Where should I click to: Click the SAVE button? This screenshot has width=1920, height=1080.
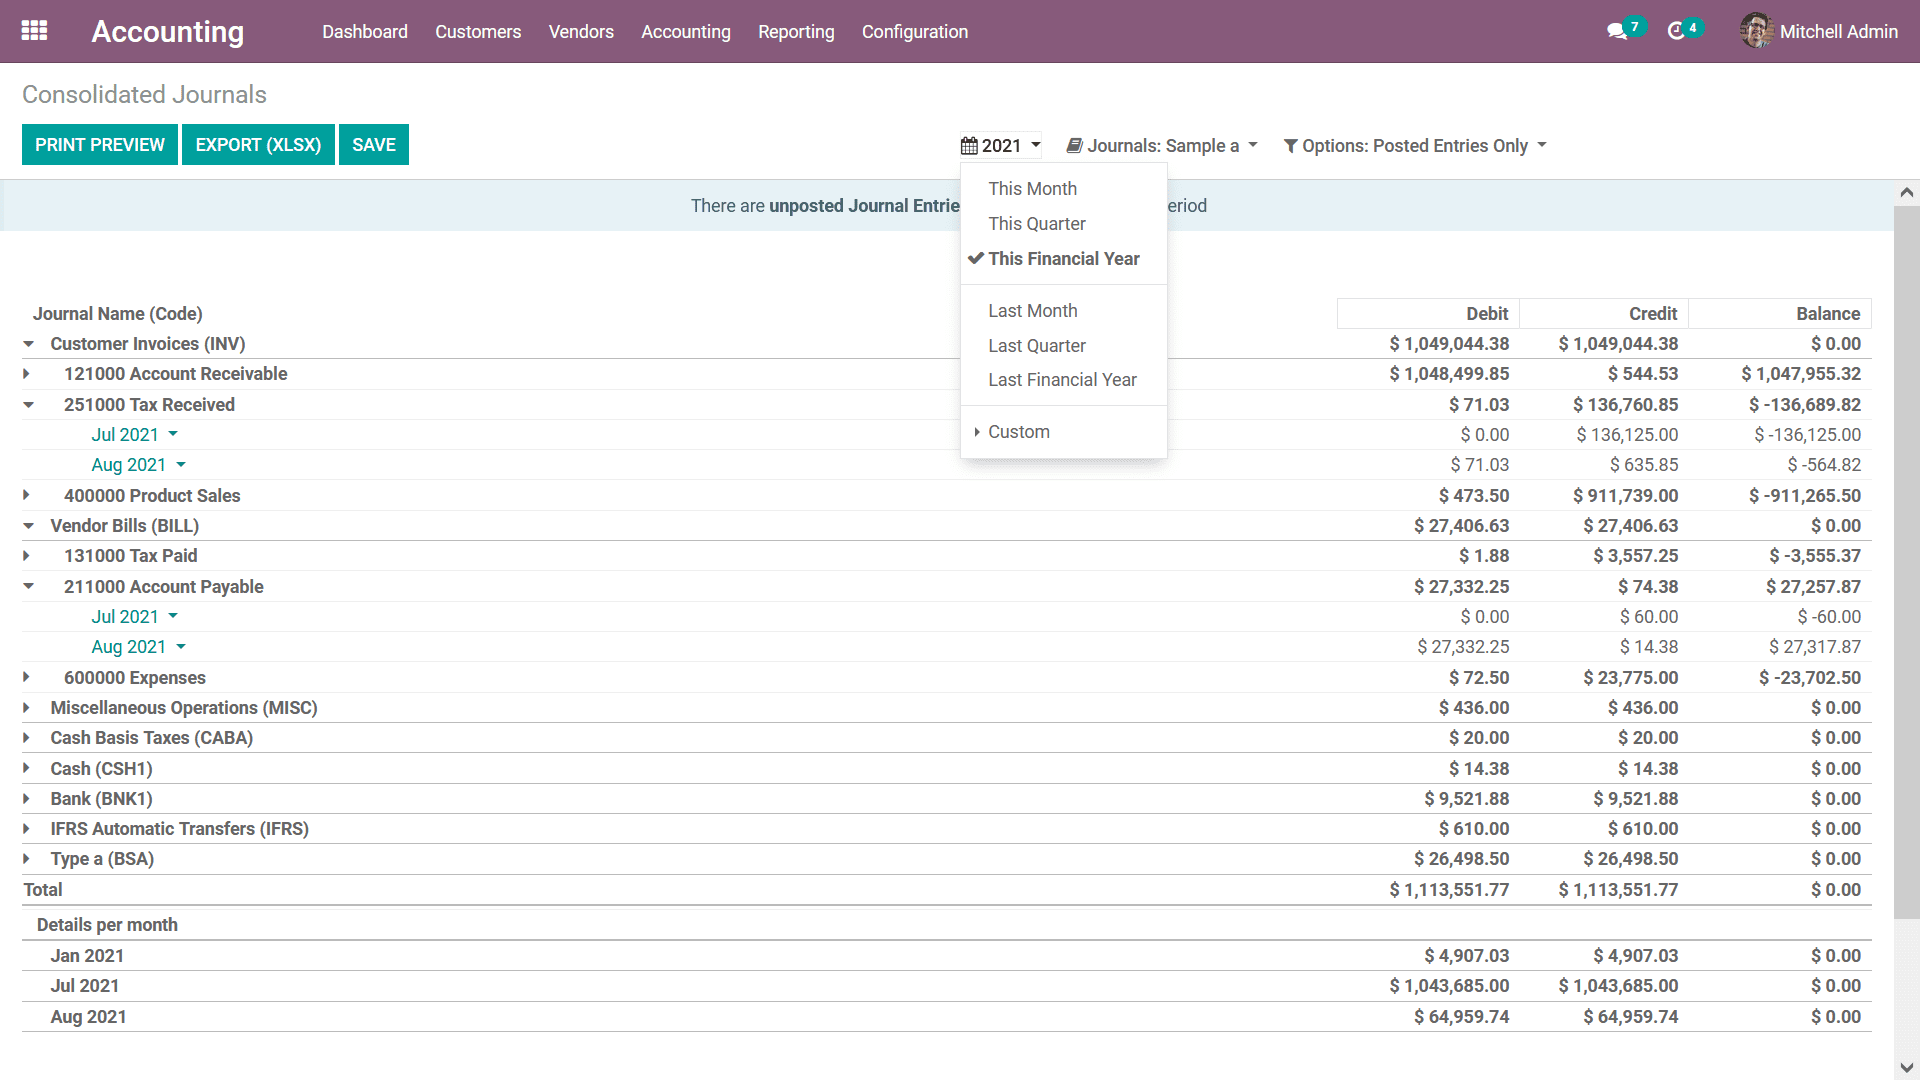(374, 145)
